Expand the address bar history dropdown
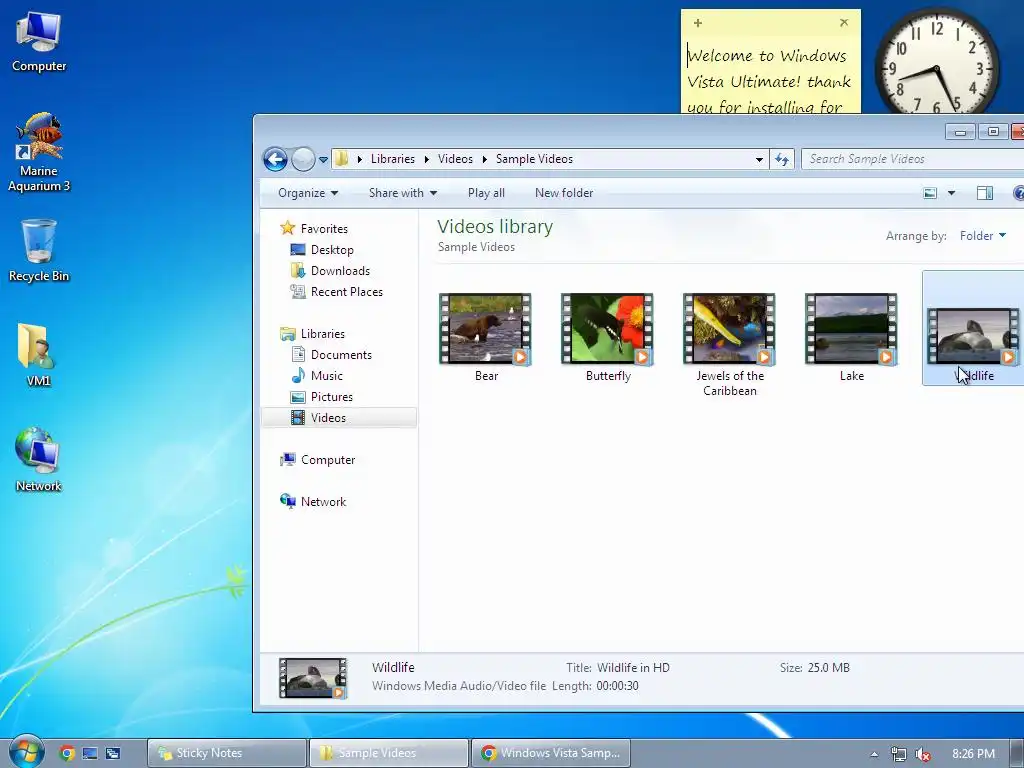 [x=759, y=159]
